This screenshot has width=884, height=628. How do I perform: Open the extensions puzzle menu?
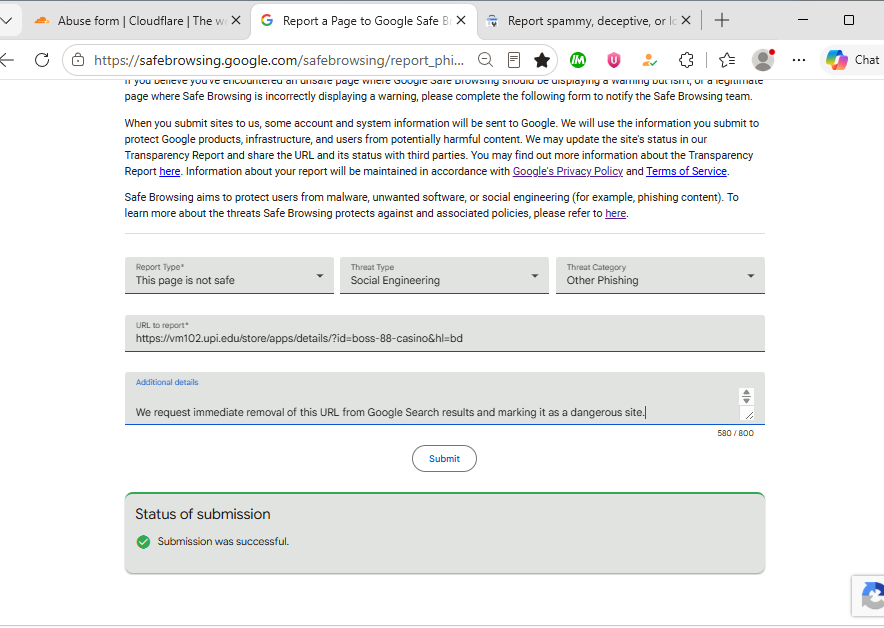[x=686, y=60]
